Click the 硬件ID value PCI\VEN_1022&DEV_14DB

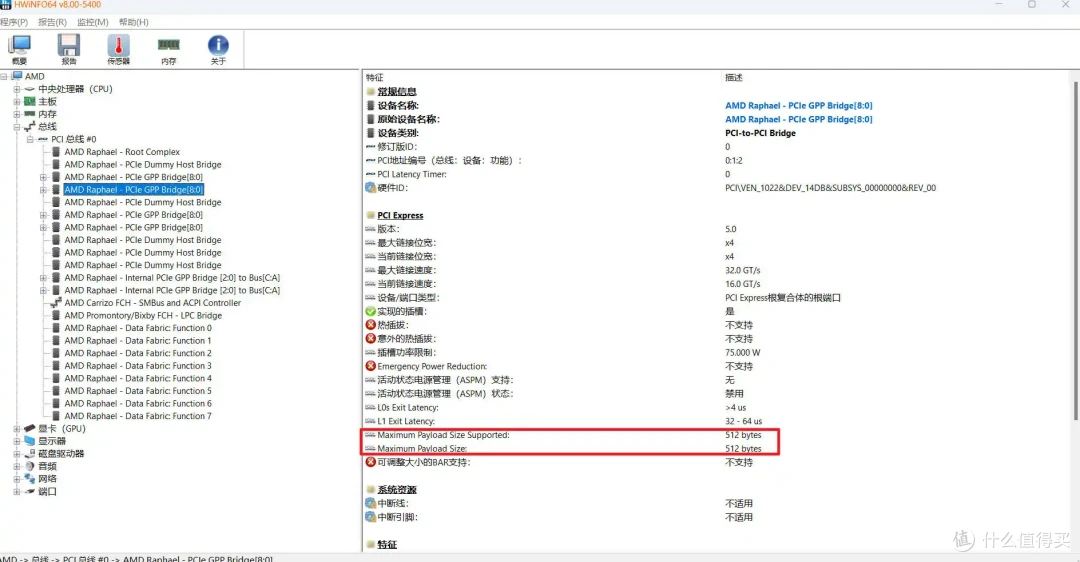point(830,187)
